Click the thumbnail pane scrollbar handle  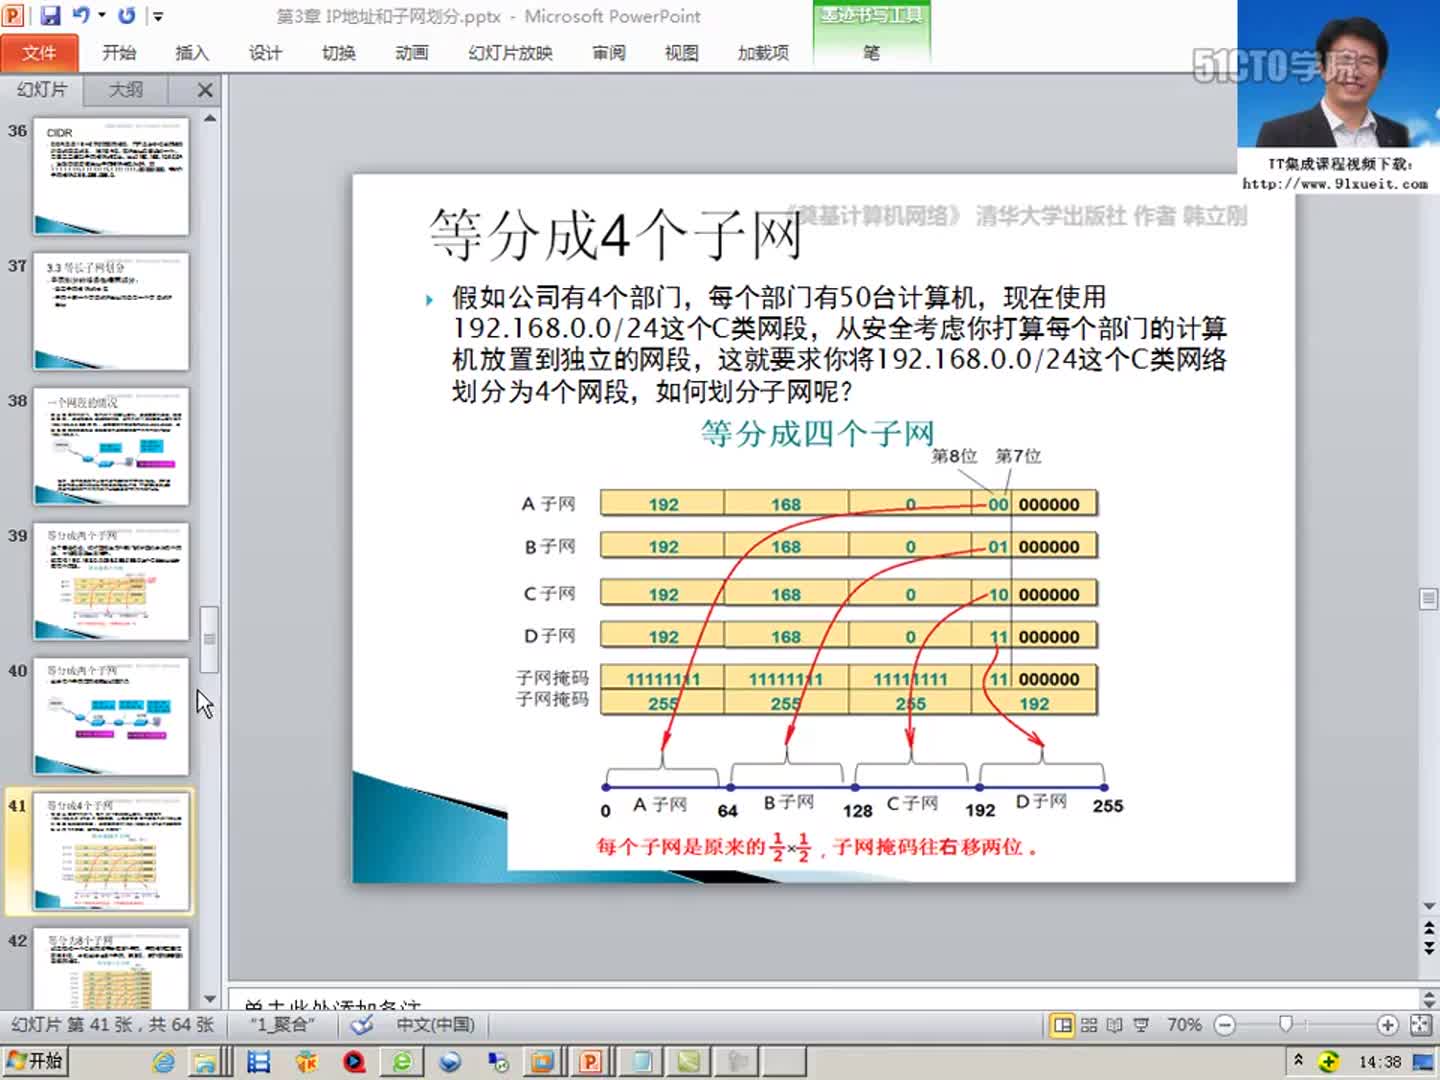pos(209,639)
